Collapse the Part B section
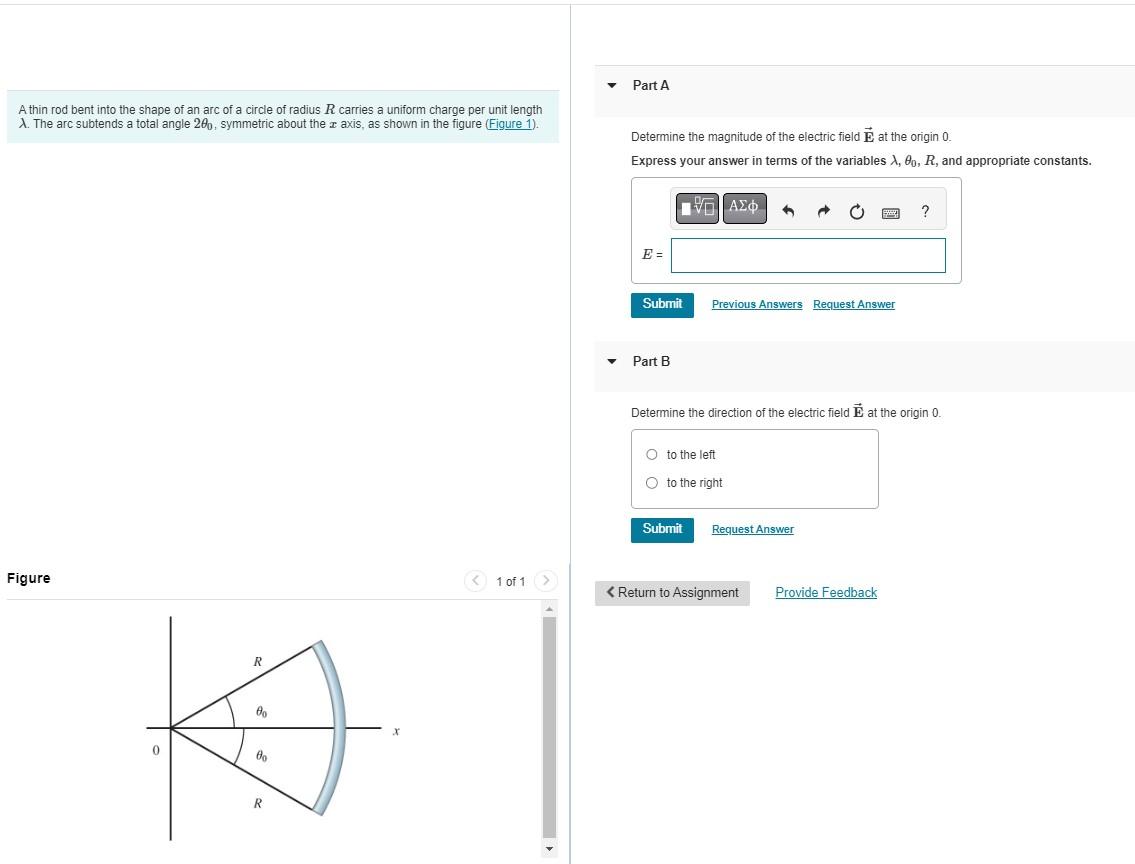This screenshot has height=864, width=1135. pos(611,362)
